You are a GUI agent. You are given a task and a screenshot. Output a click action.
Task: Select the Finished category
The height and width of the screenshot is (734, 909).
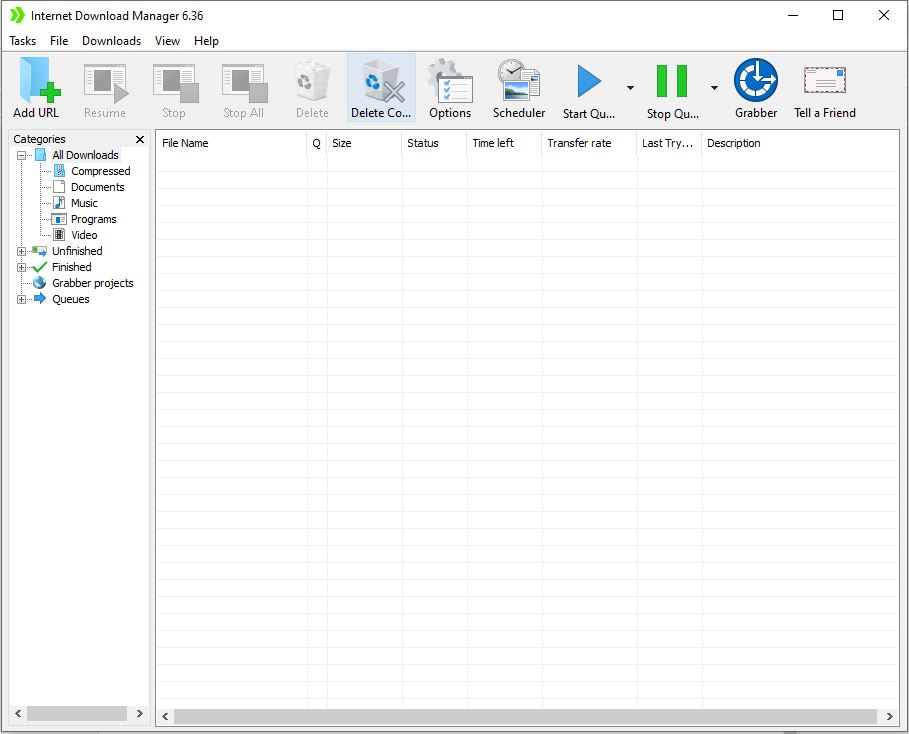[72, 267]
